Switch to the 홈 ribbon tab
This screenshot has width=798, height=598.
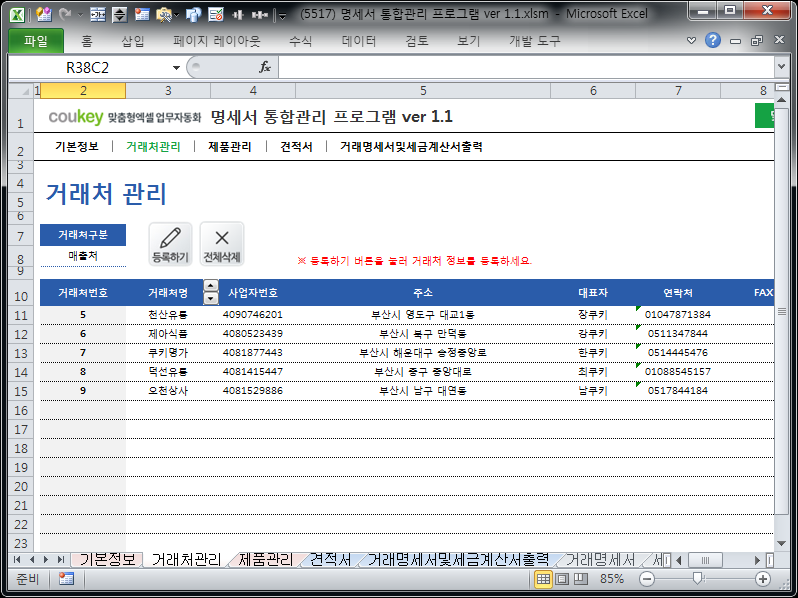[x=87, y=41]
